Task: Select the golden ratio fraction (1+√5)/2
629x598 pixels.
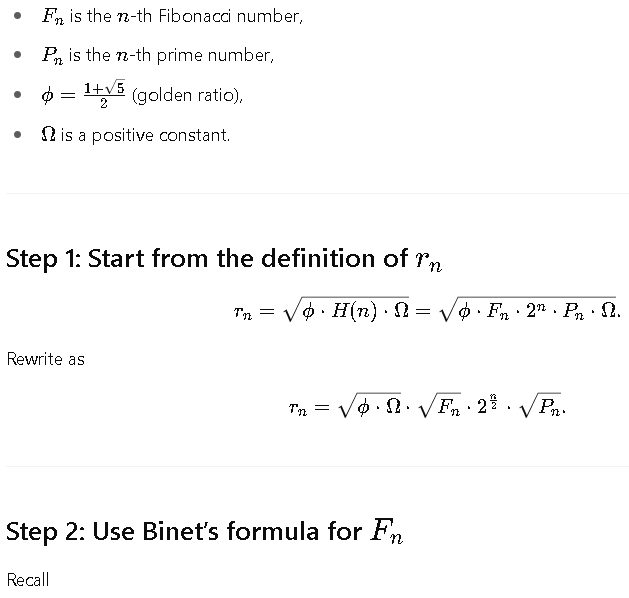Action: coord(104,94)
